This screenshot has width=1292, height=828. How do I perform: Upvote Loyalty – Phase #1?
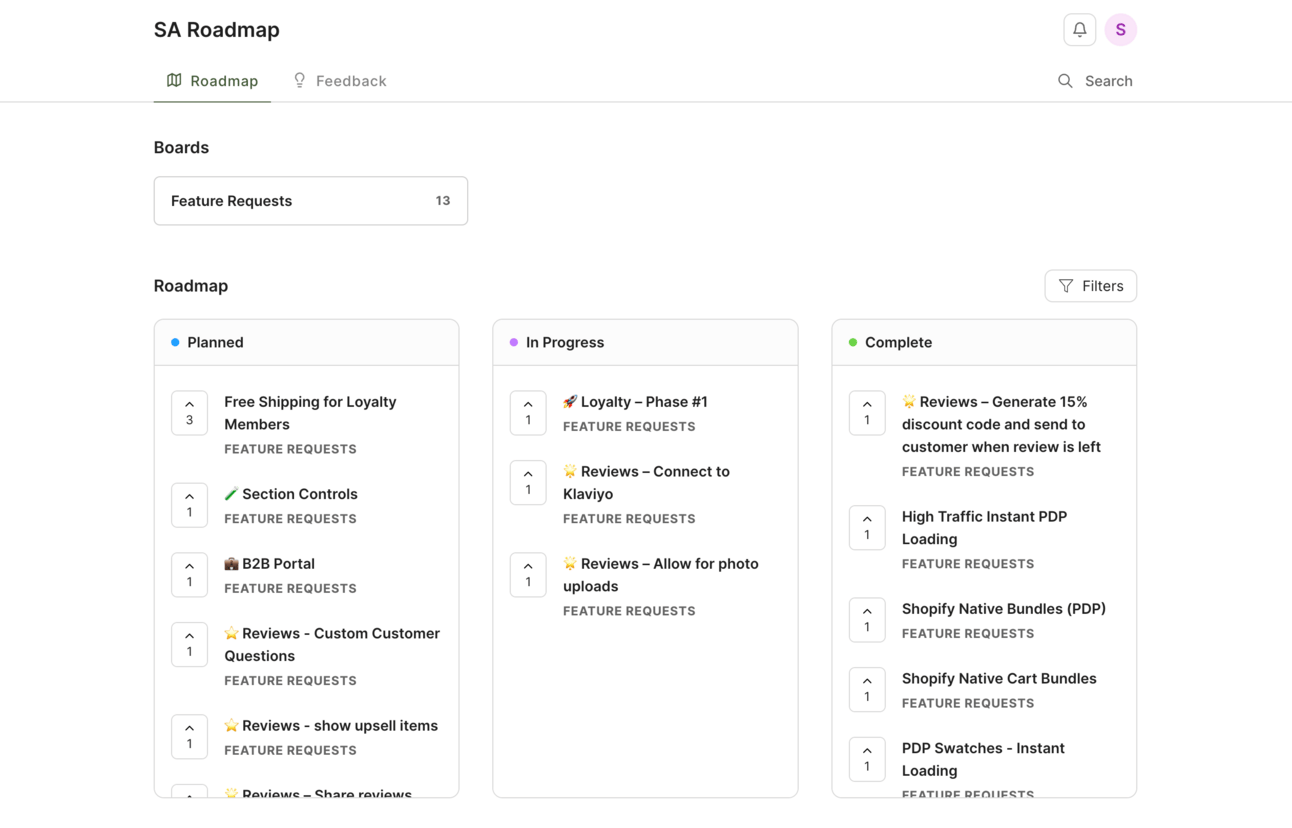point(528,413)
